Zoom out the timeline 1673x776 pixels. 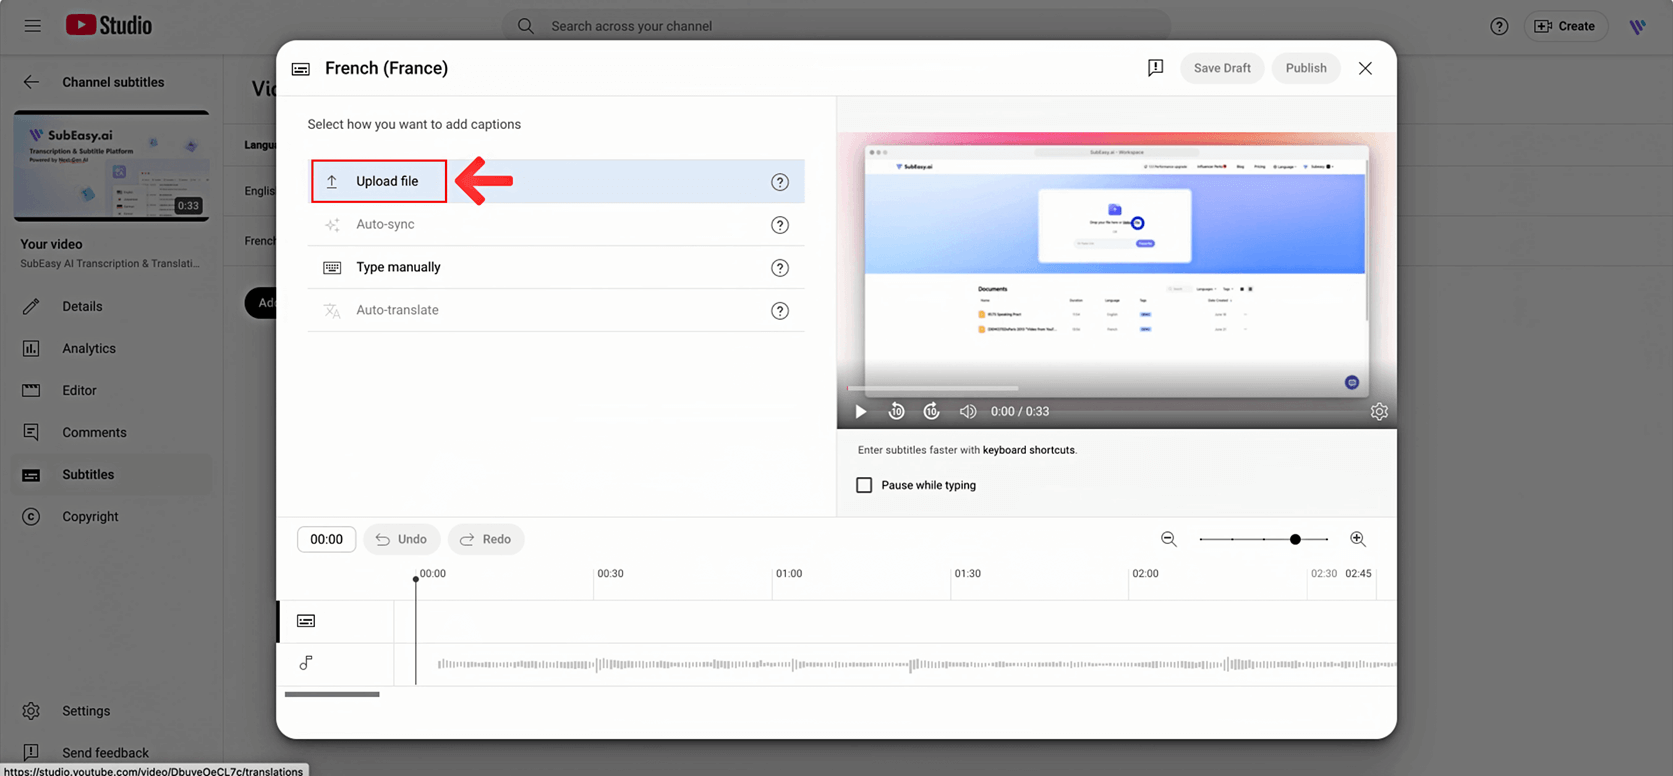coord(1168,539)
